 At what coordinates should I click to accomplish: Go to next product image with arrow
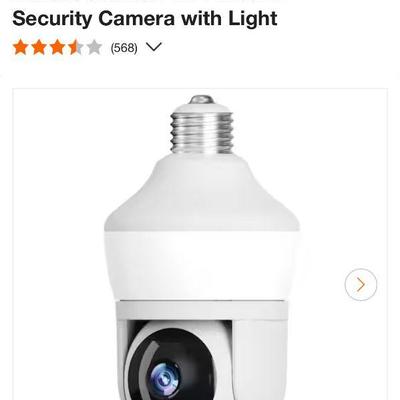(361, 285)
